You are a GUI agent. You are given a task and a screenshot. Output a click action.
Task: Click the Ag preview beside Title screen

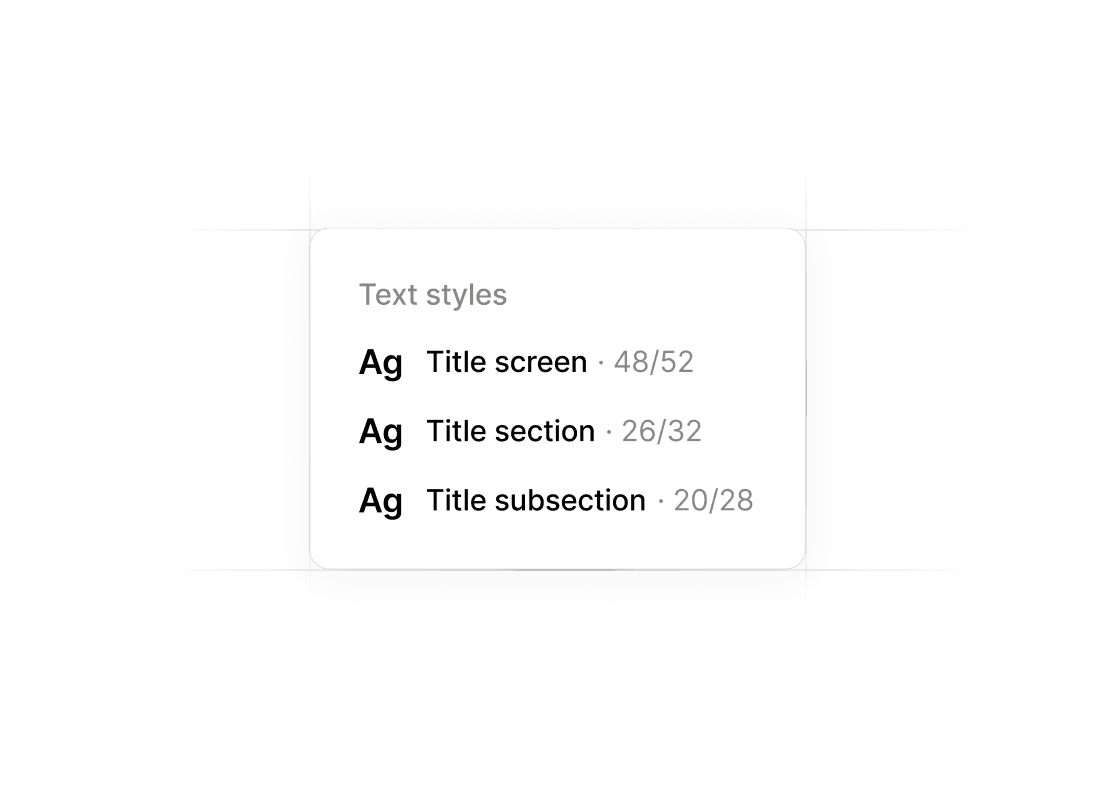pyautogui.click(x=380, y=363)
